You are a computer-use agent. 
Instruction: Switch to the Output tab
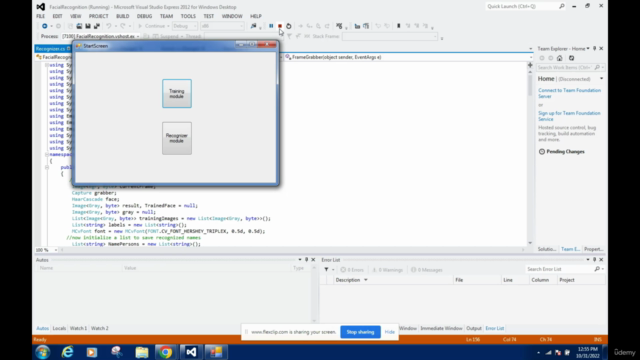[474, 328]
